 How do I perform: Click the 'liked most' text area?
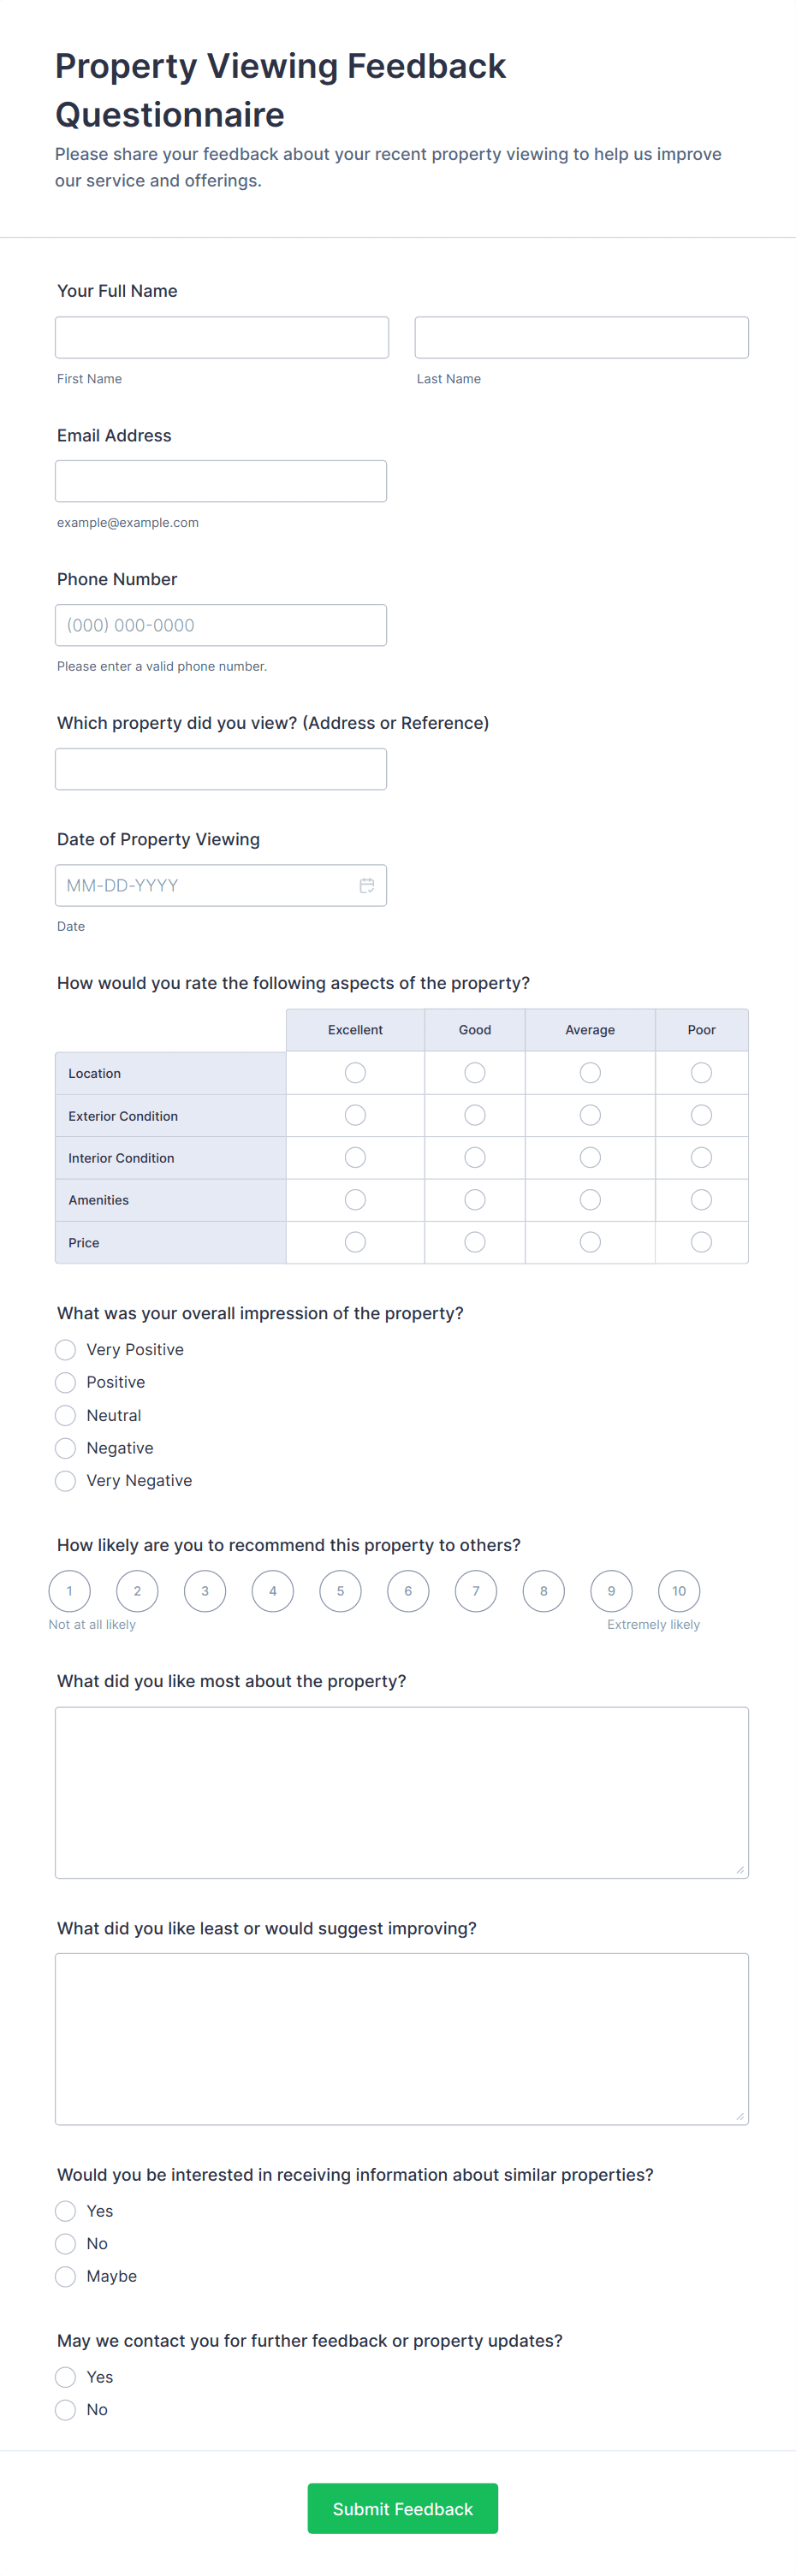click(x=401, y=1792)
